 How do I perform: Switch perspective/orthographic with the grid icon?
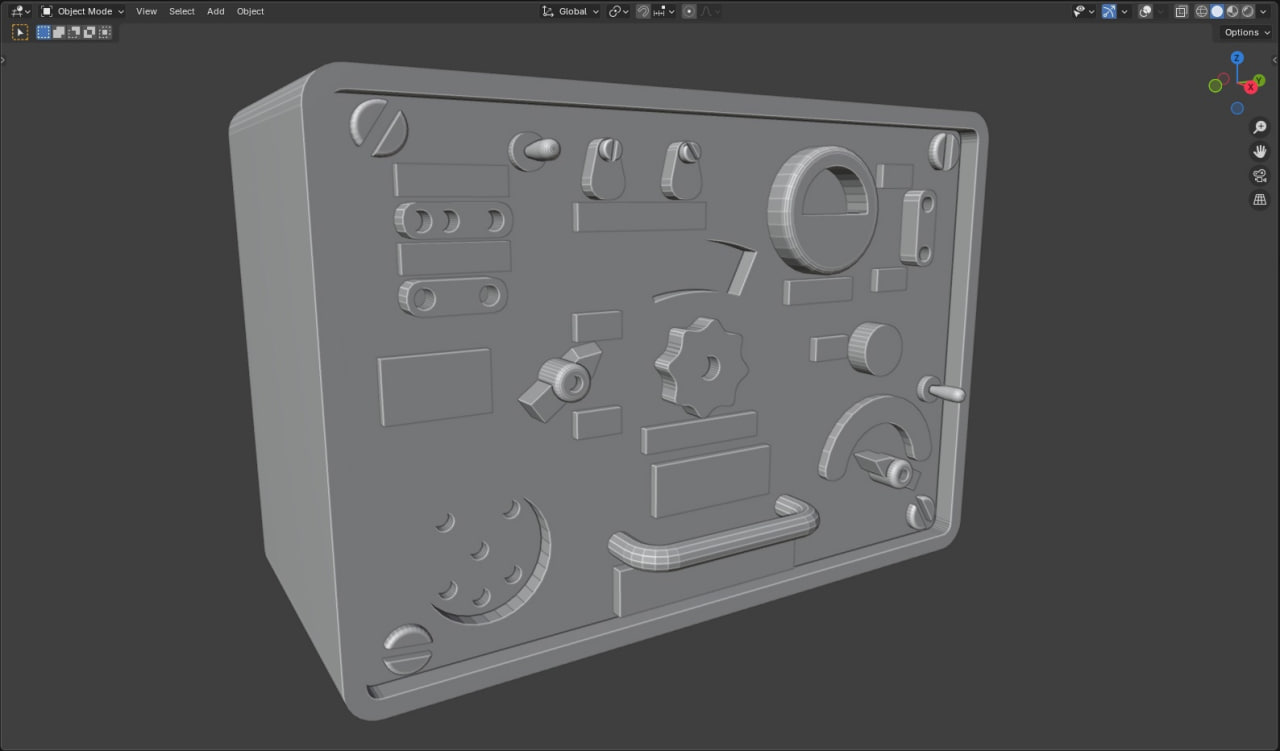click(x=1260, y=200)
